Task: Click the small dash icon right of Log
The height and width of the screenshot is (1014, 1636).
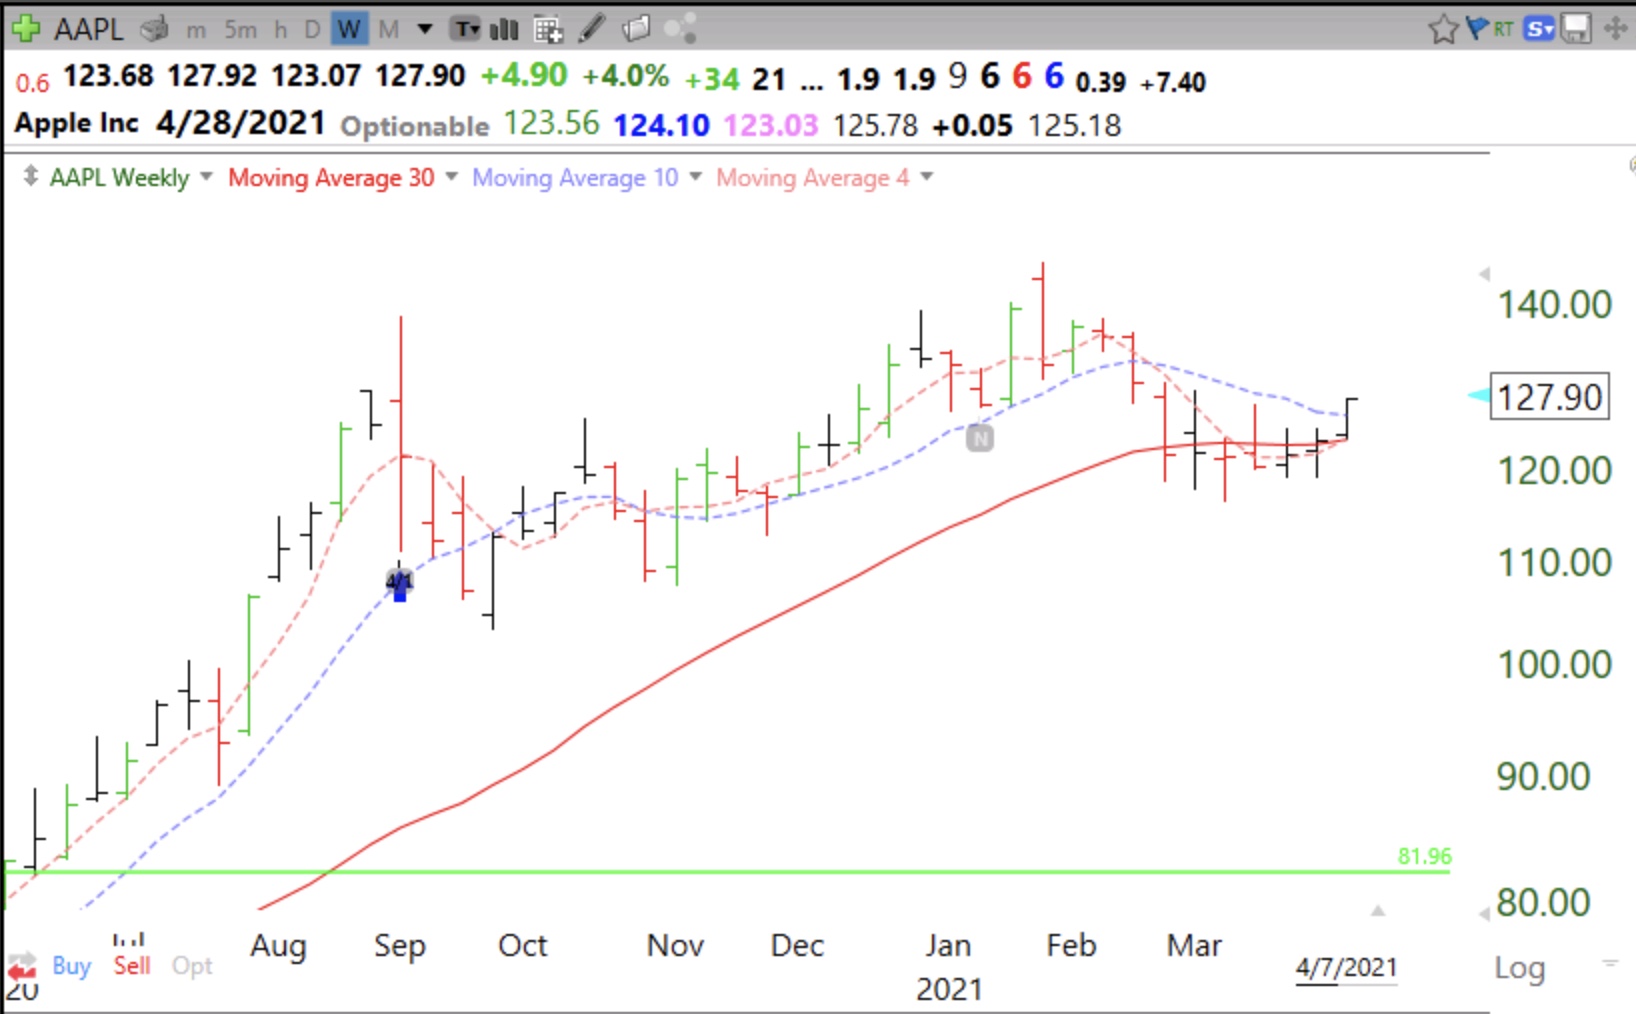Action: point(1610,962)
